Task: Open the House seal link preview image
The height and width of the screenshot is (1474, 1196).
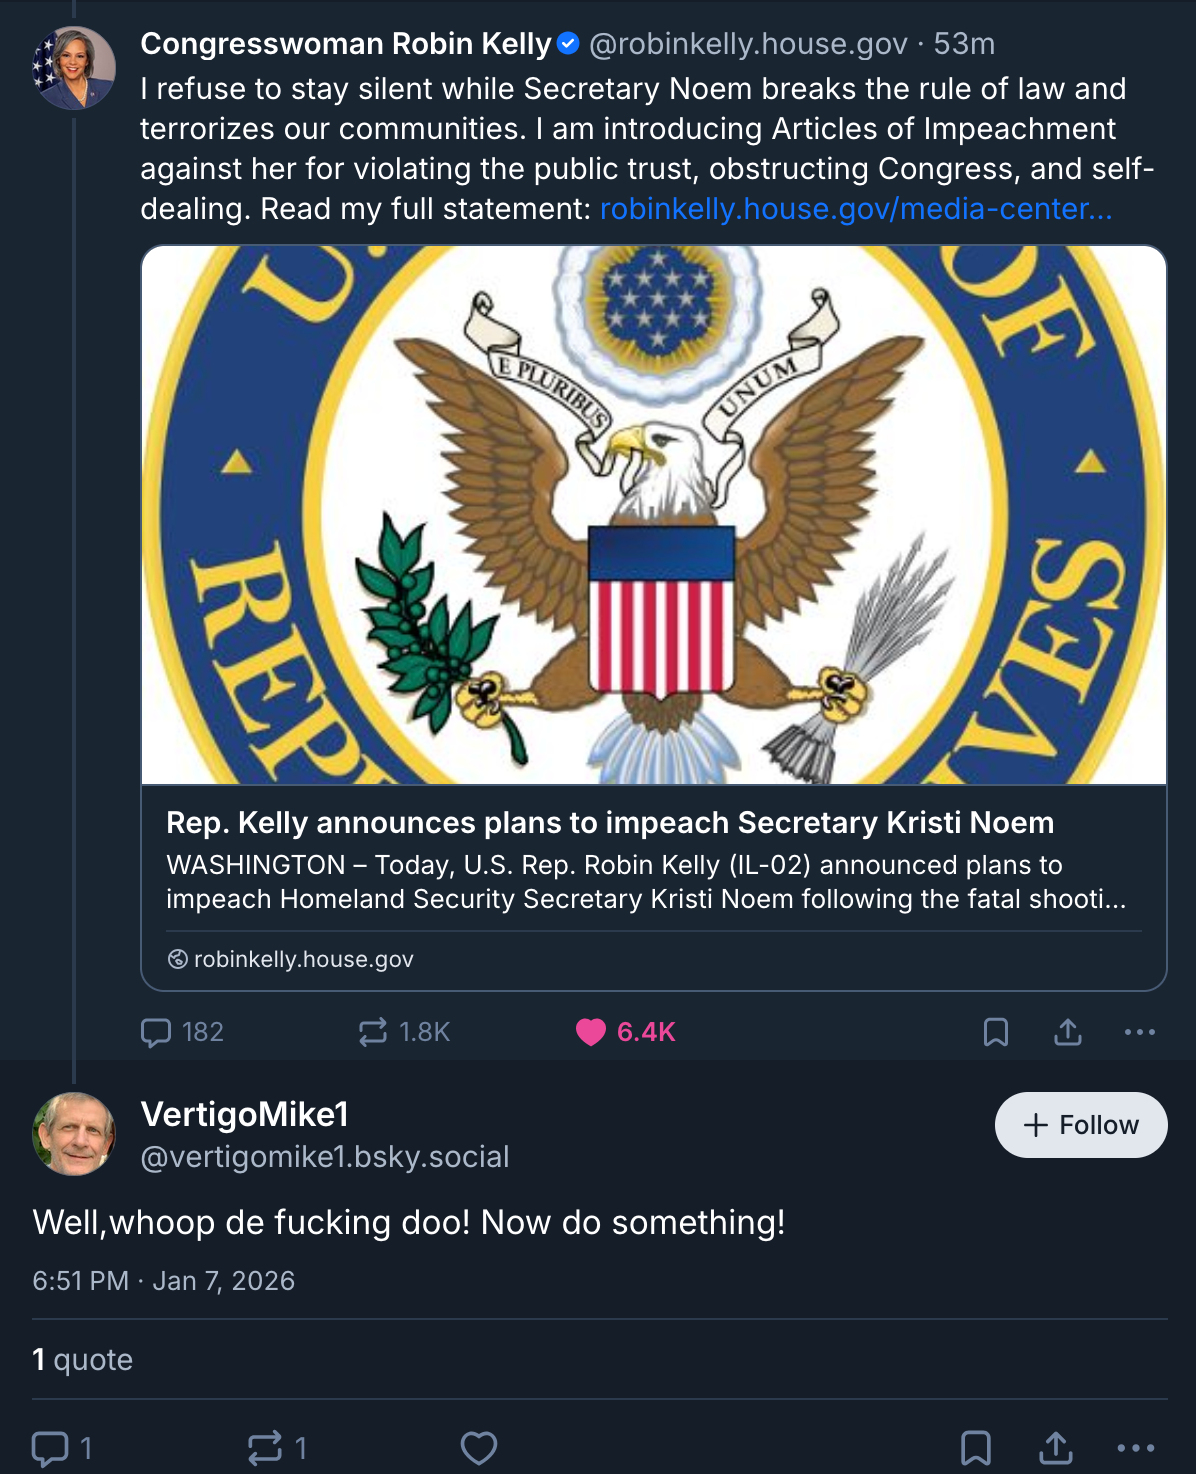Action: (654, 515)
